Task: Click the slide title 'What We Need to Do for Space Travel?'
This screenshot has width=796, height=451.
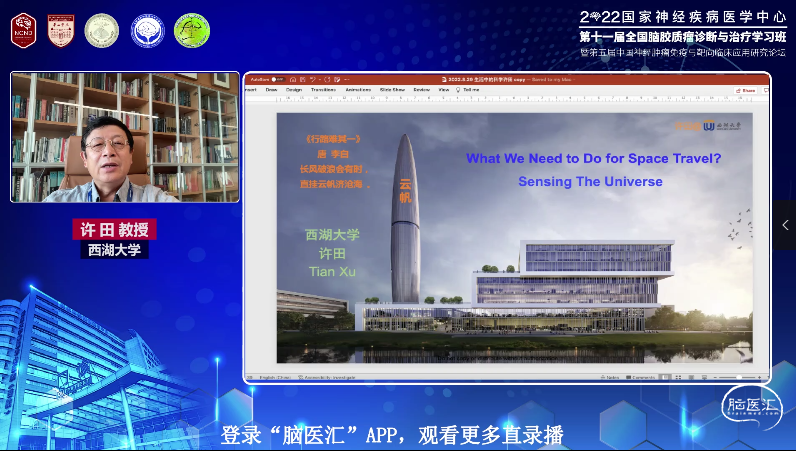Action: 593,158
